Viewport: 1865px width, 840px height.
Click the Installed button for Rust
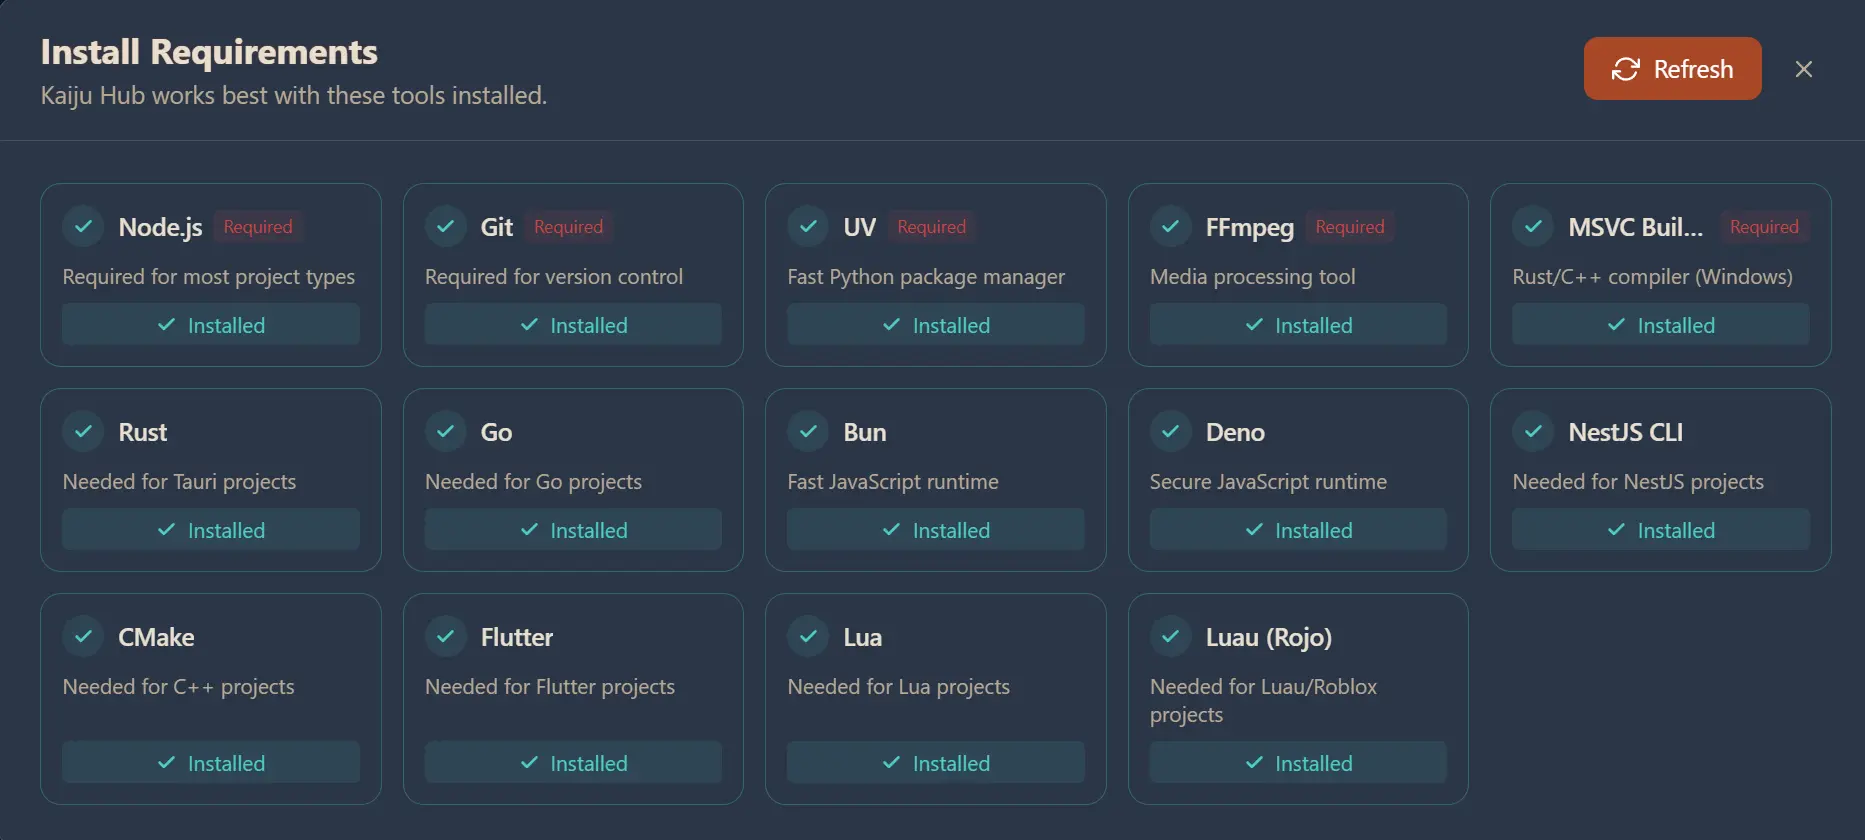pos(211,530)
